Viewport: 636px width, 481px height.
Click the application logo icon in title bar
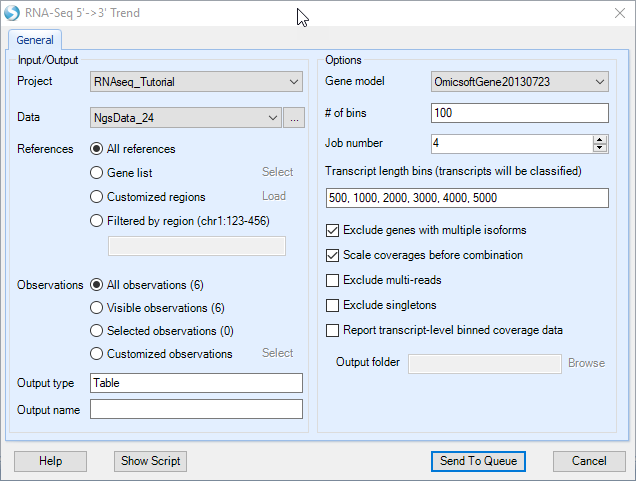coord(12,13)
